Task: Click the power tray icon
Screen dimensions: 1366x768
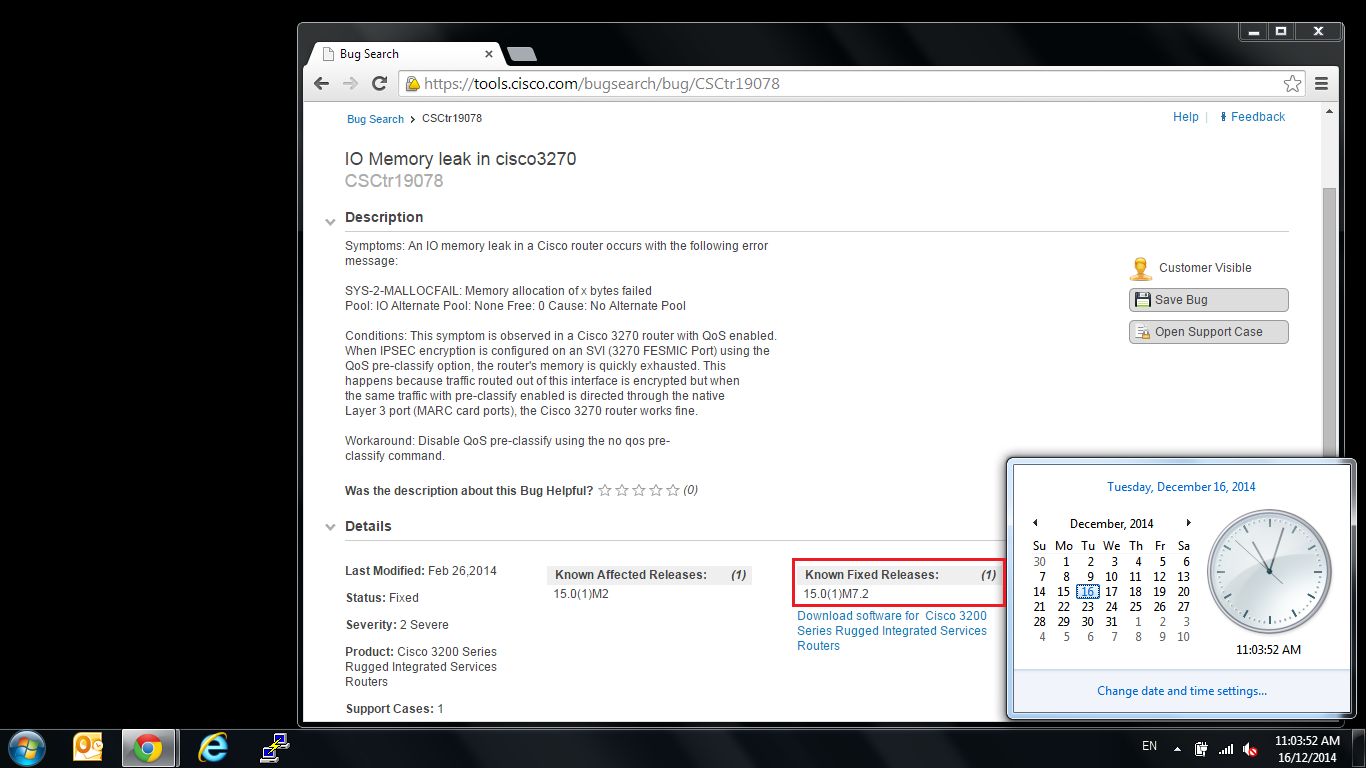Action: [1202, 748]
